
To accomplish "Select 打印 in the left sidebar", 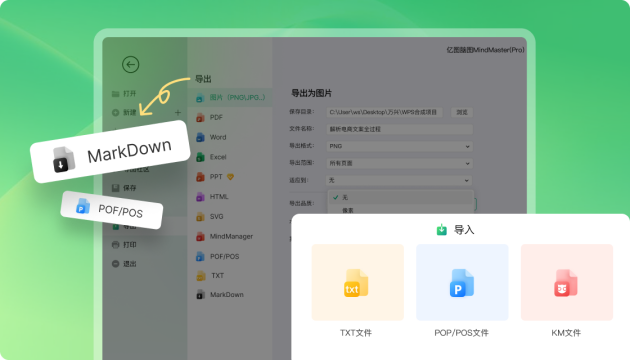I will coord(124,244).
